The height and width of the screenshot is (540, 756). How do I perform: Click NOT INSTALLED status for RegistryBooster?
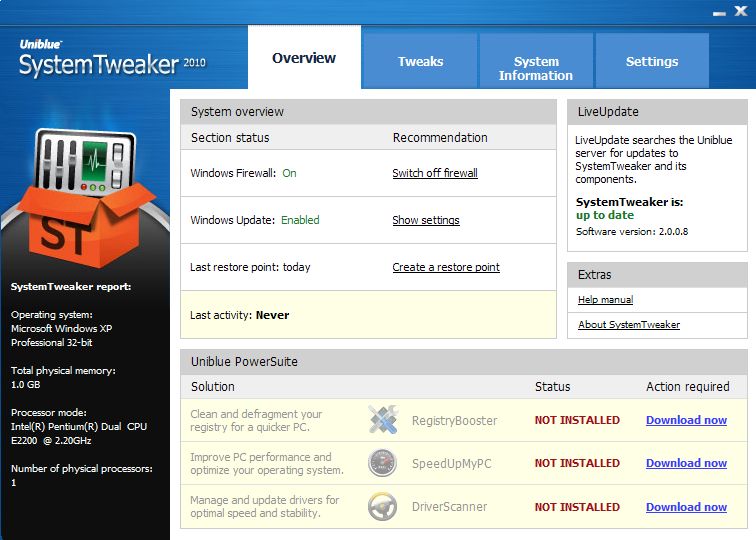(577, 420)
